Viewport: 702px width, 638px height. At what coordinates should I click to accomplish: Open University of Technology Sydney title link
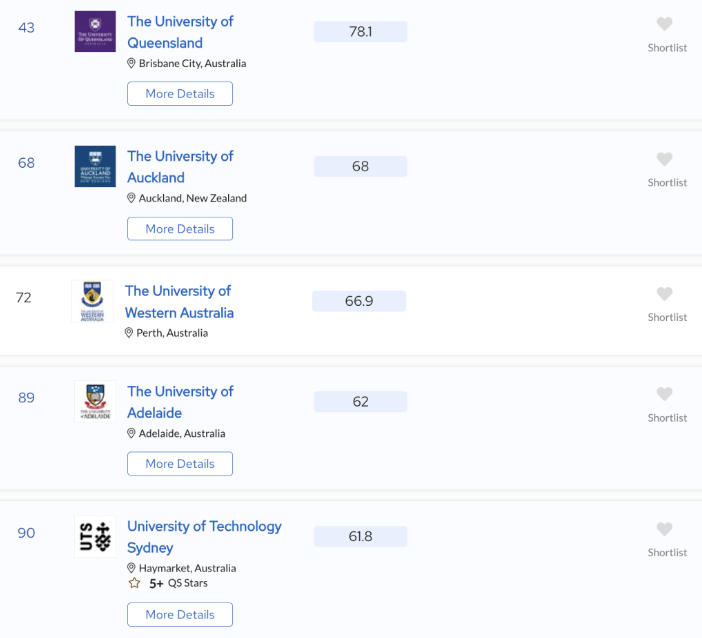click(x=204, y=537)
